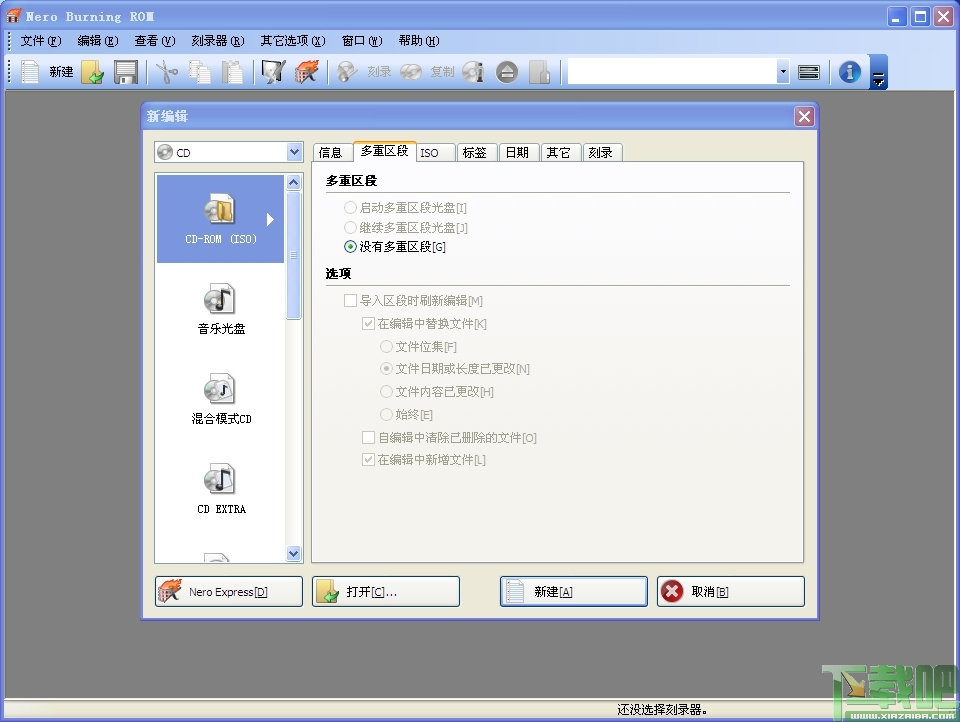Switch to the 刻录 tab
The width and height of the screenshot is (960, 722).
(x=600, y=152)
